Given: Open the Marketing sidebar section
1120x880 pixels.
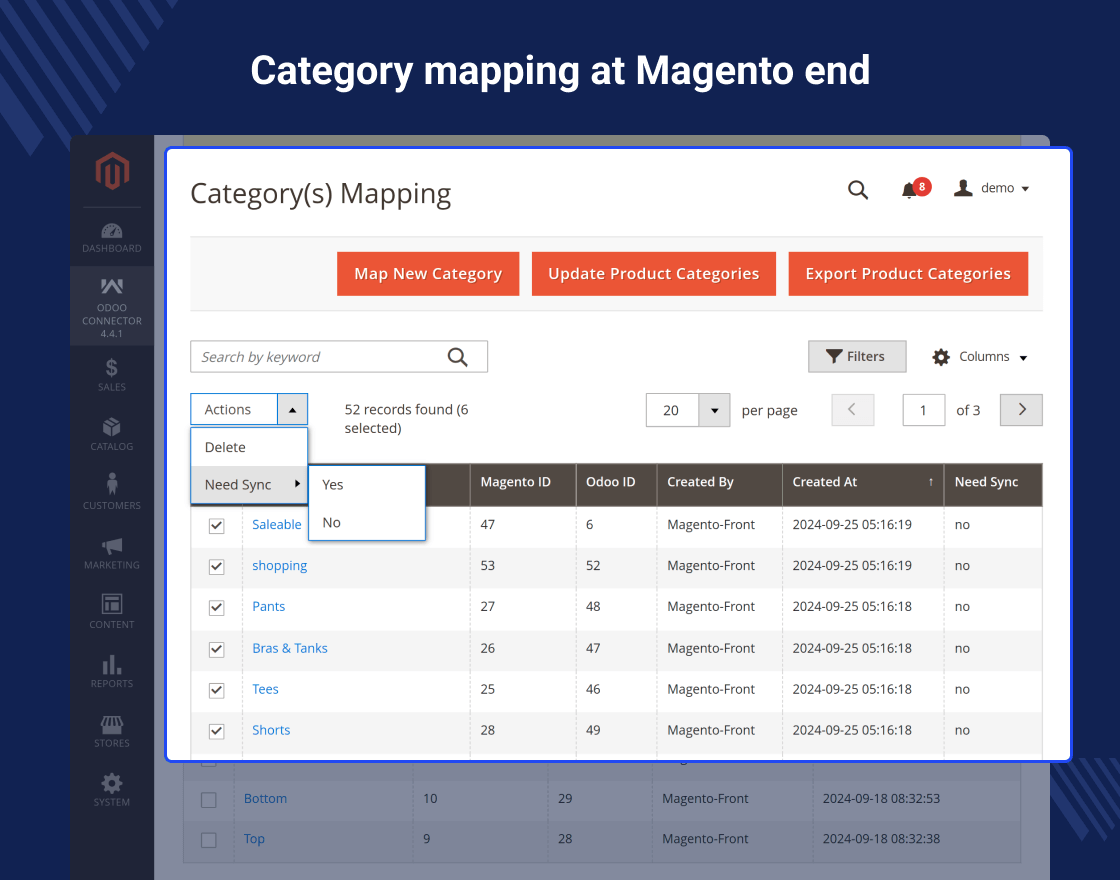Looking at the screenshot, I should [x=111, y=554].
